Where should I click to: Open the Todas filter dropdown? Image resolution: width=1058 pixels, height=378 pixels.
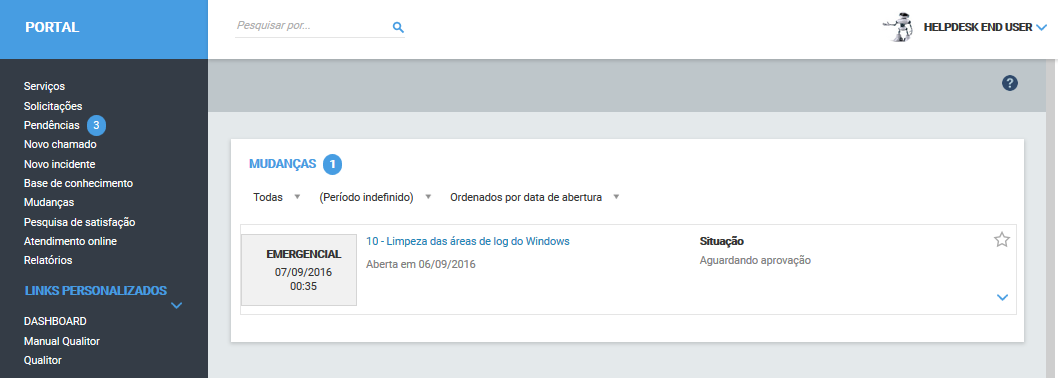pyautogui.click(x=277, y=197)
